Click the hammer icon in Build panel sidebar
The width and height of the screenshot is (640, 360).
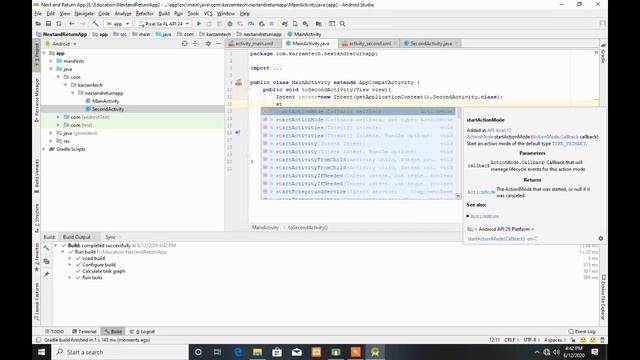coord(47,248)
